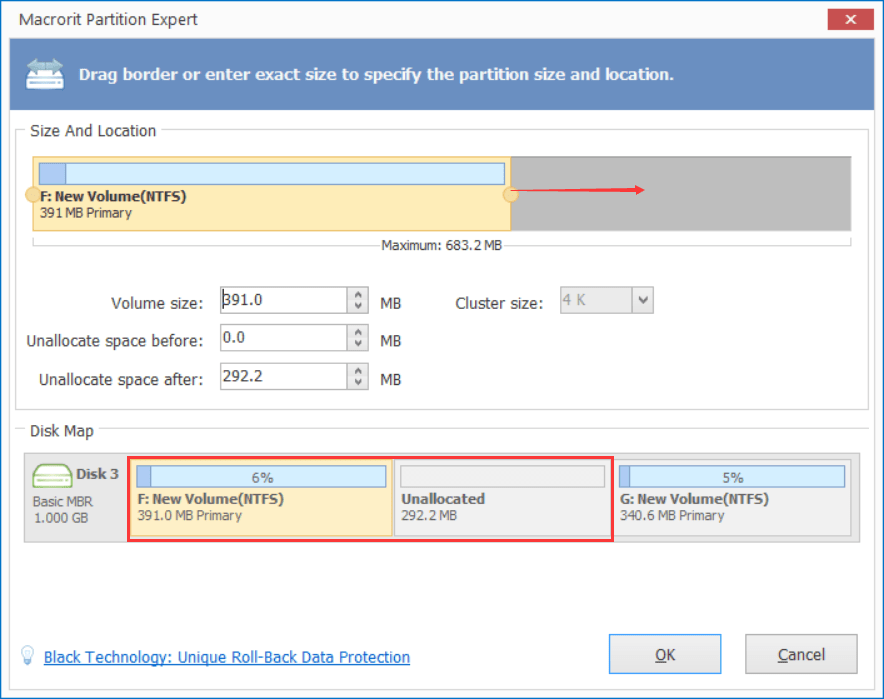Select G: New Volume in the Disk Map
Screen dimensions: 884x699
click(x=732, y=498)
